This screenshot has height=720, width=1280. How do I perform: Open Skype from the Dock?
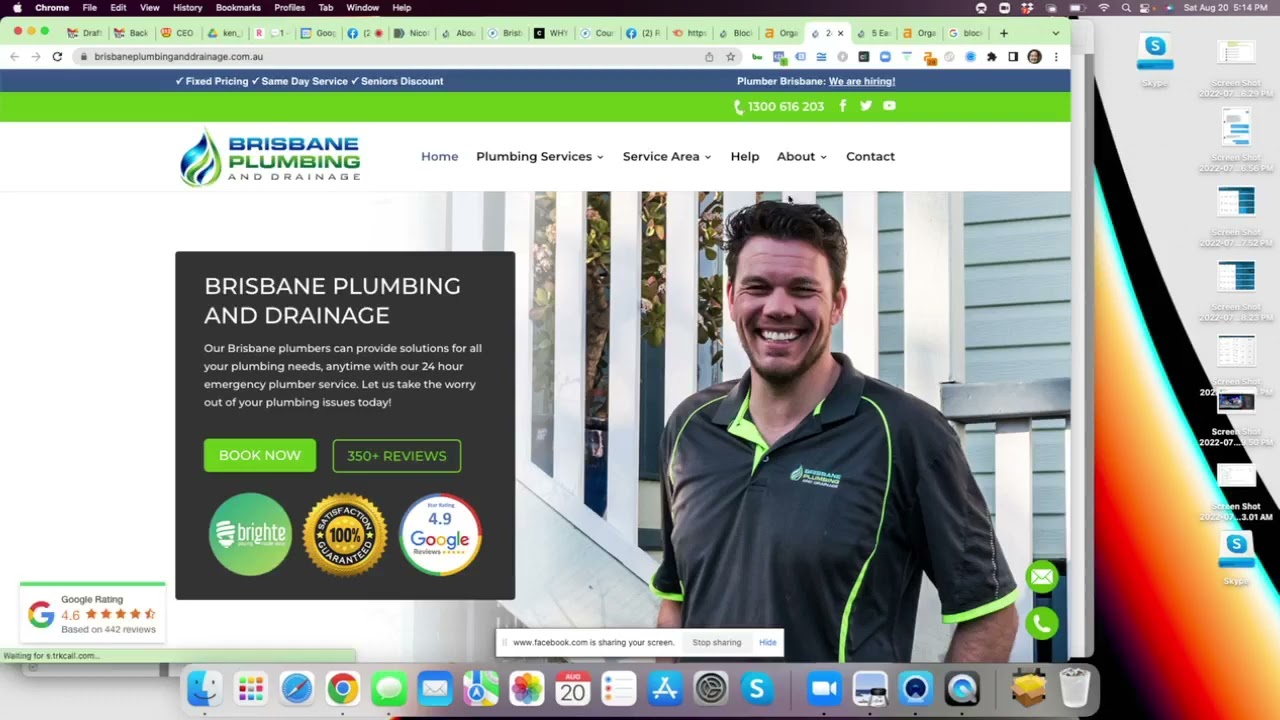757,688
